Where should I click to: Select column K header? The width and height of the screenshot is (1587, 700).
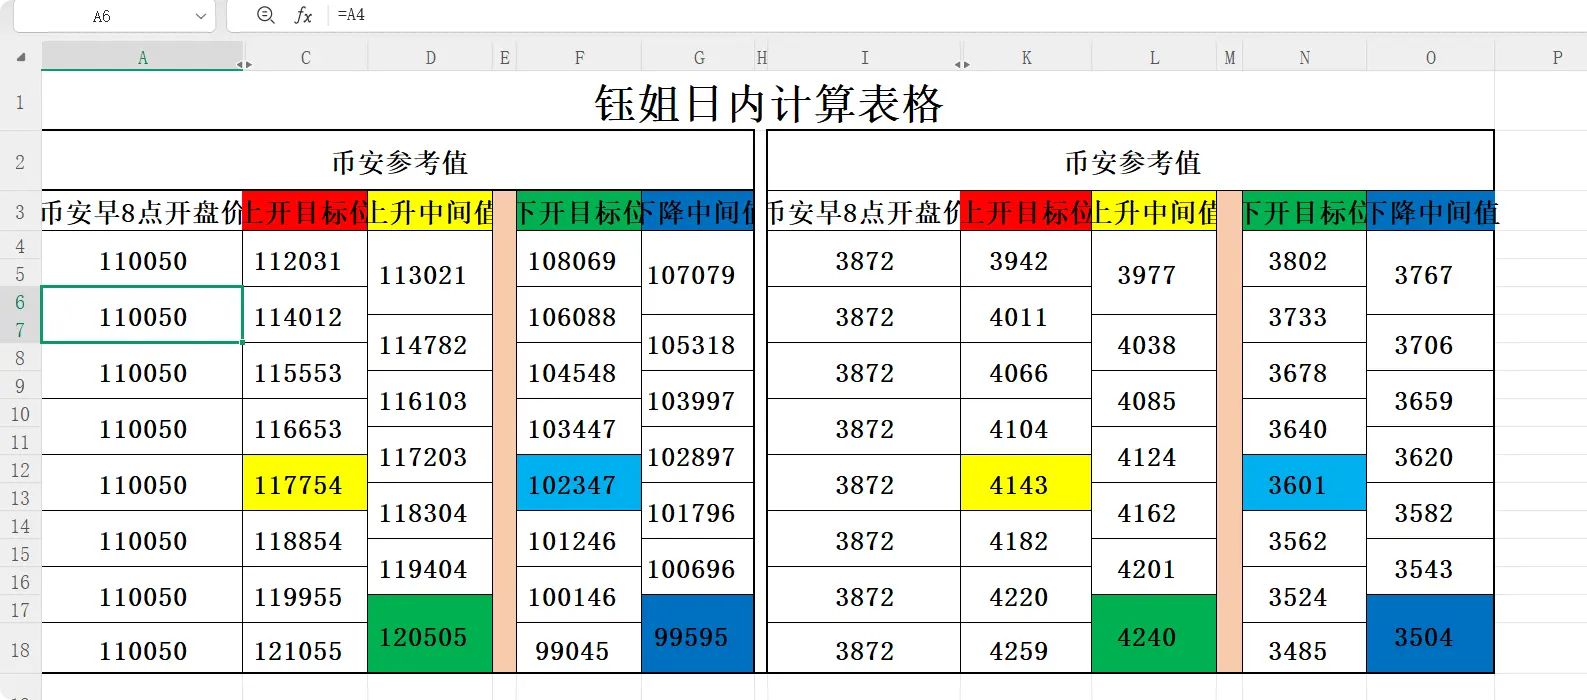coord(1026,58)
